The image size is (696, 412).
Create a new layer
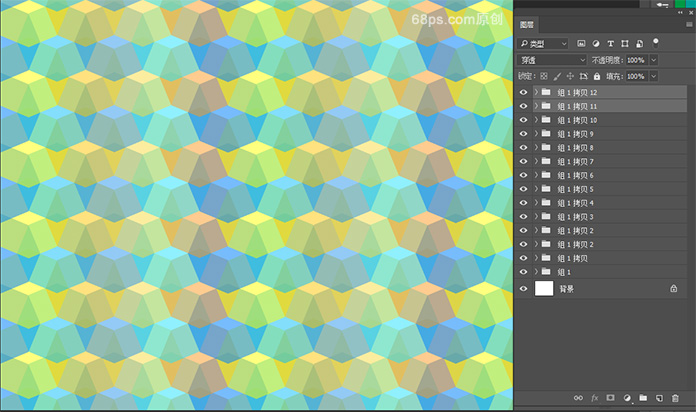pyautogui.click(x=659, y=398)
